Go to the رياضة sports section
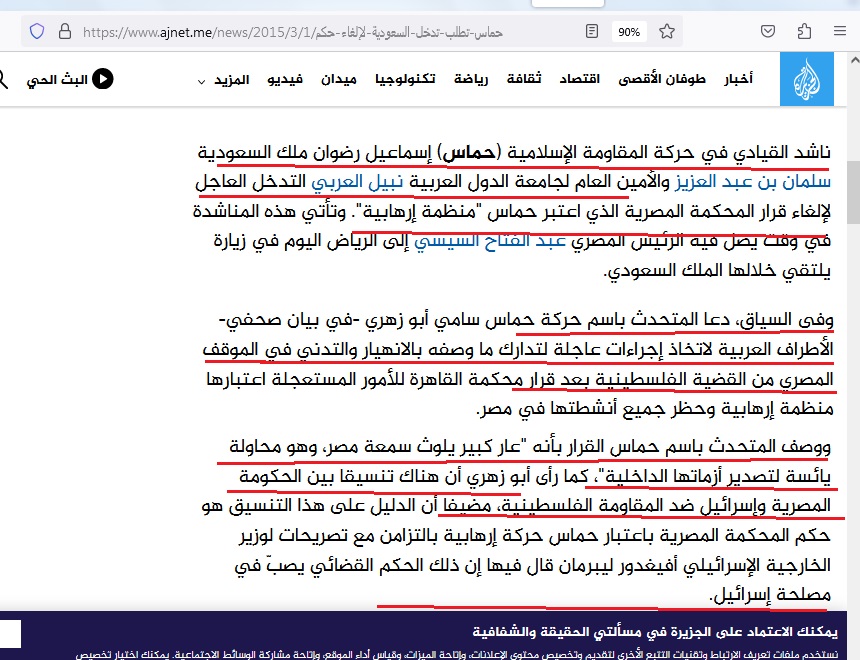The height and width of the screenshot is (660, 860). click(x=471, y=80)
